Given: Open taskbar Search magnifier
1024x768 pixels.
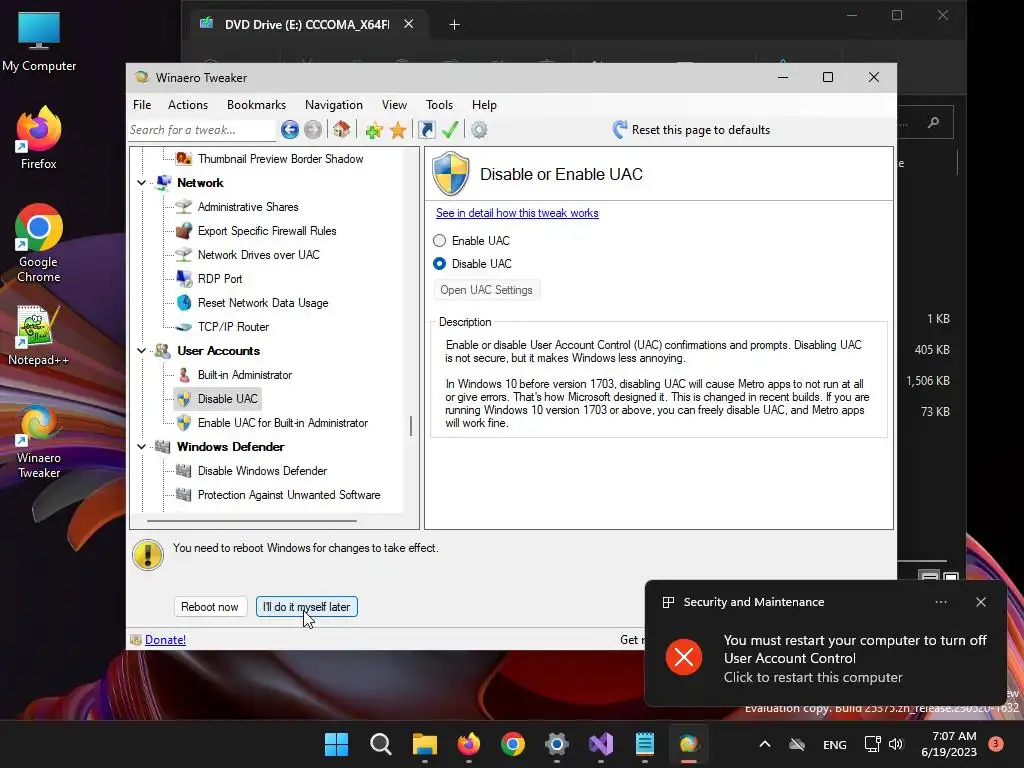Looking at the screenshot, I should click(380, 744).
